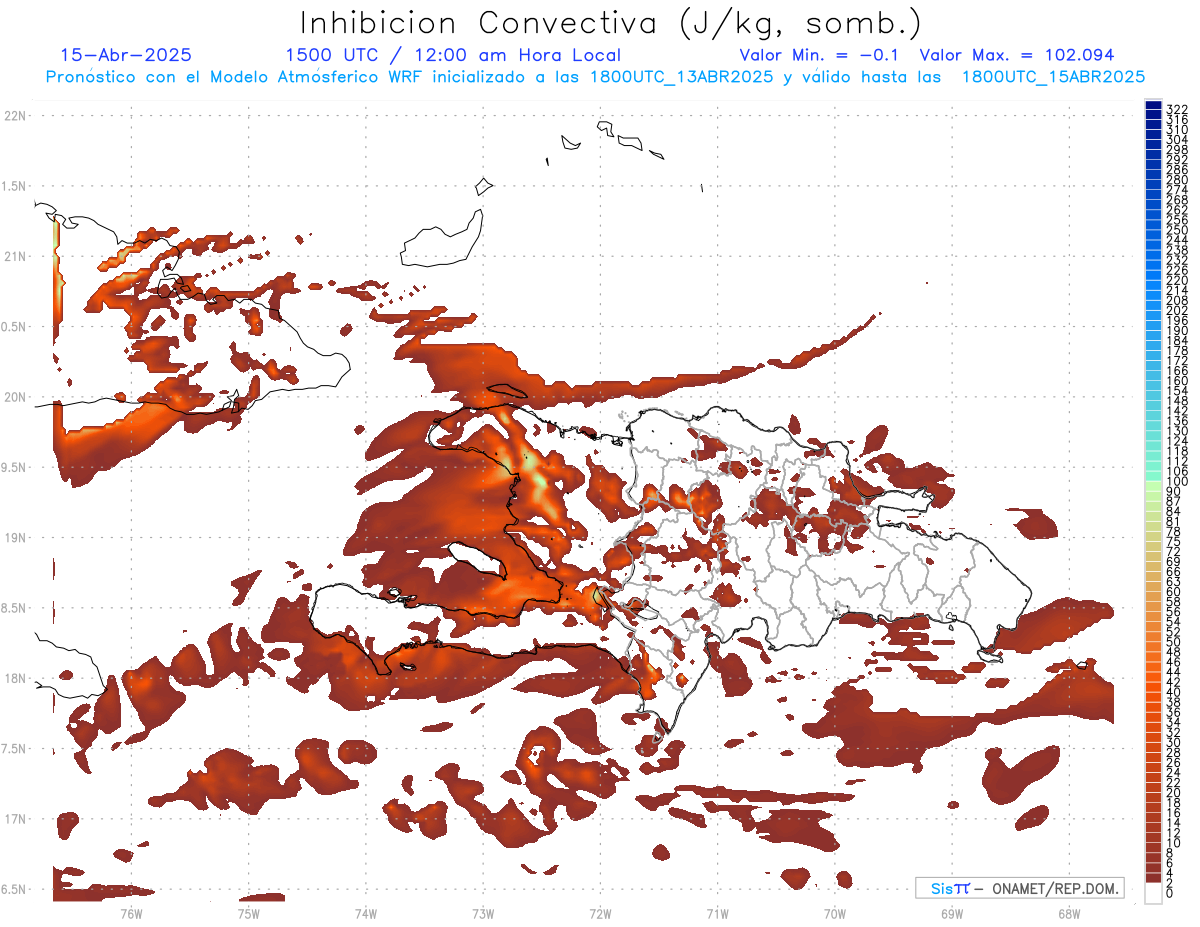Click the '74W' longitude label
Viewport: 1200px width, 927px height.
point(365,912)
